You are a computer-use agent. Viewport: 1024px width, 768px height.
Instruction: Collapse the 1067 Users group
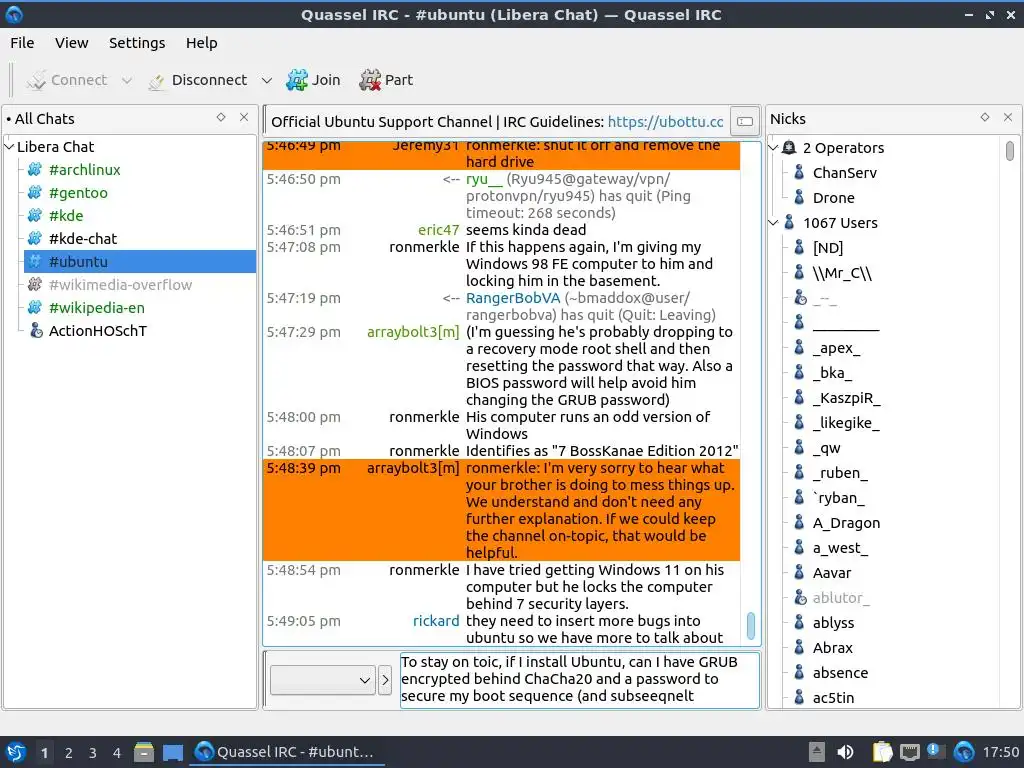(x=773, y=223)
